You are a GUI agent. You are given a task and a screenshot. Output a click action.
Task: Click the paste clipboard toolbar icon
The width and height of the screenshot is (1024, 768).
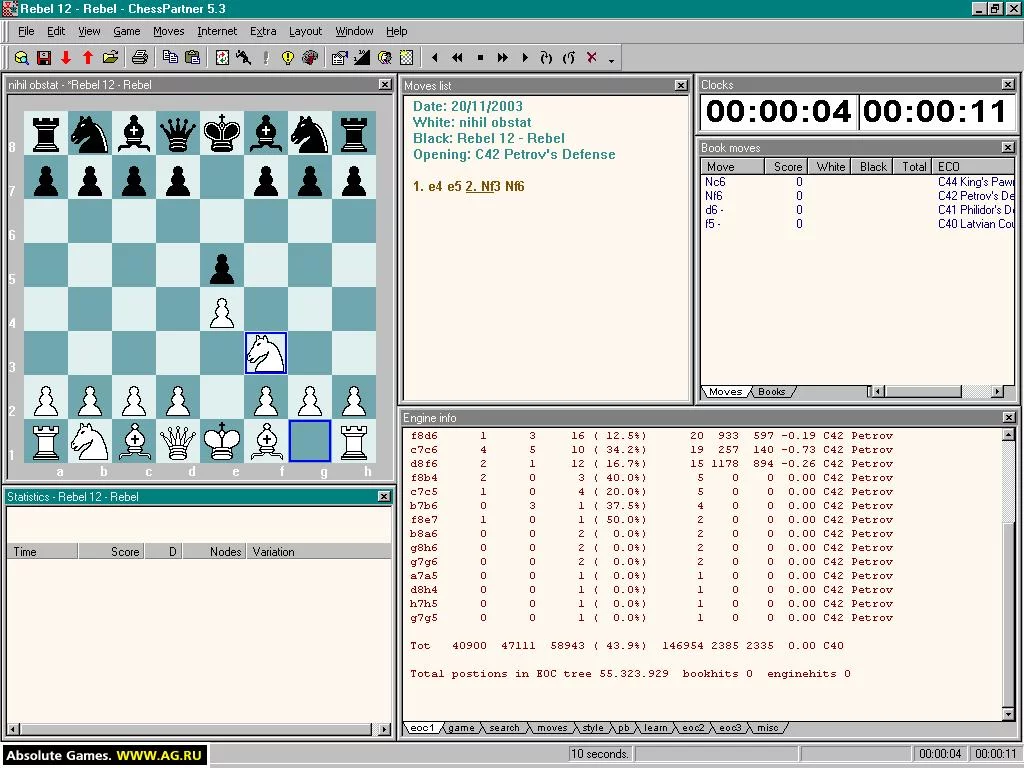coord(192,58)
